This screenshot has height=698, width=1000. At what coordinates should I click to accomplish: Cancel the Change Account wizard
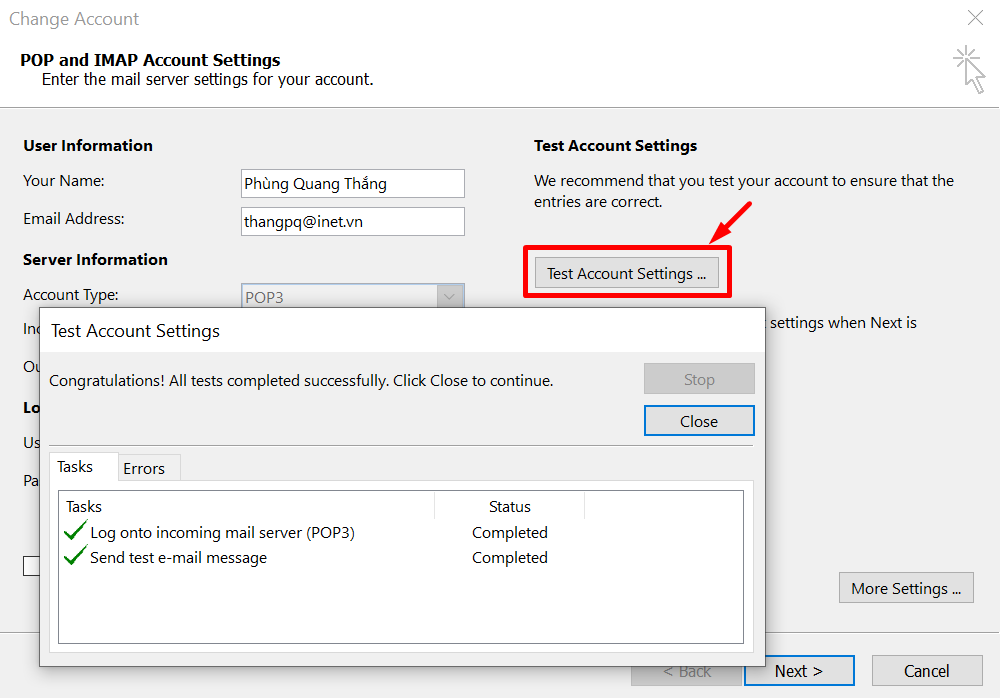[x=926, y=671]
